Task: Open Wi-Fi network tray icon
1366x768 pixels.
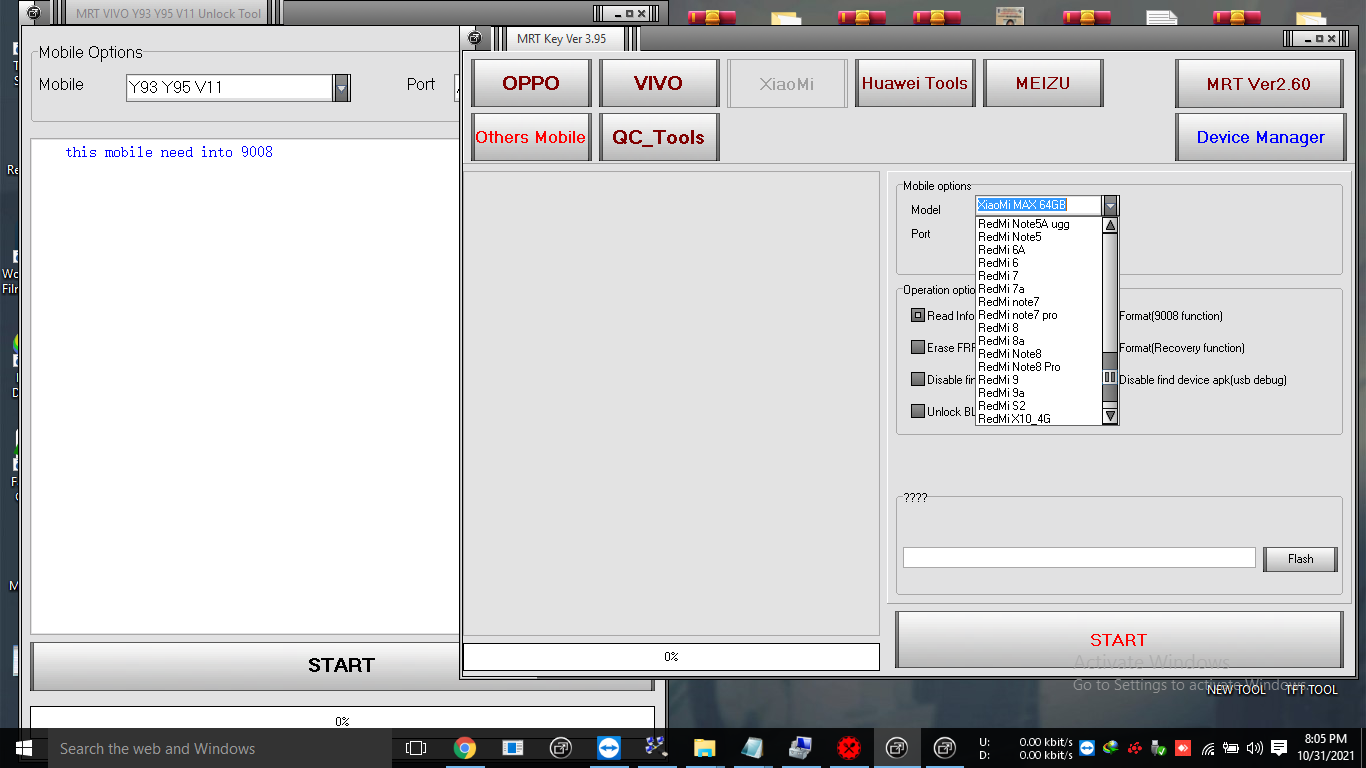Action: [x=1208, y=748]
